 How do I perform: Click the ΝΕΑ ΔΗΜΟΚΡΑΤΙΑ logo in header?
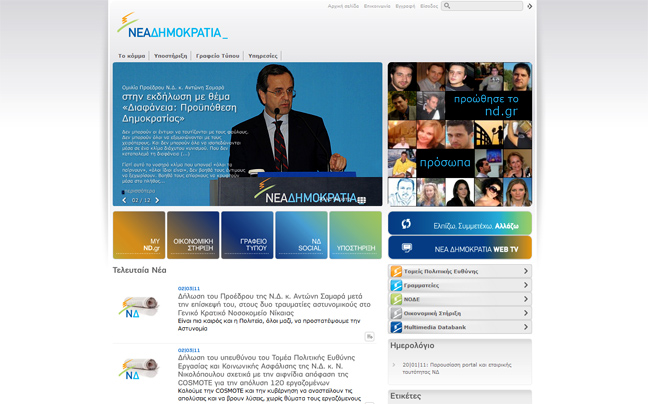pyautogui.click(x=172, y=26)
